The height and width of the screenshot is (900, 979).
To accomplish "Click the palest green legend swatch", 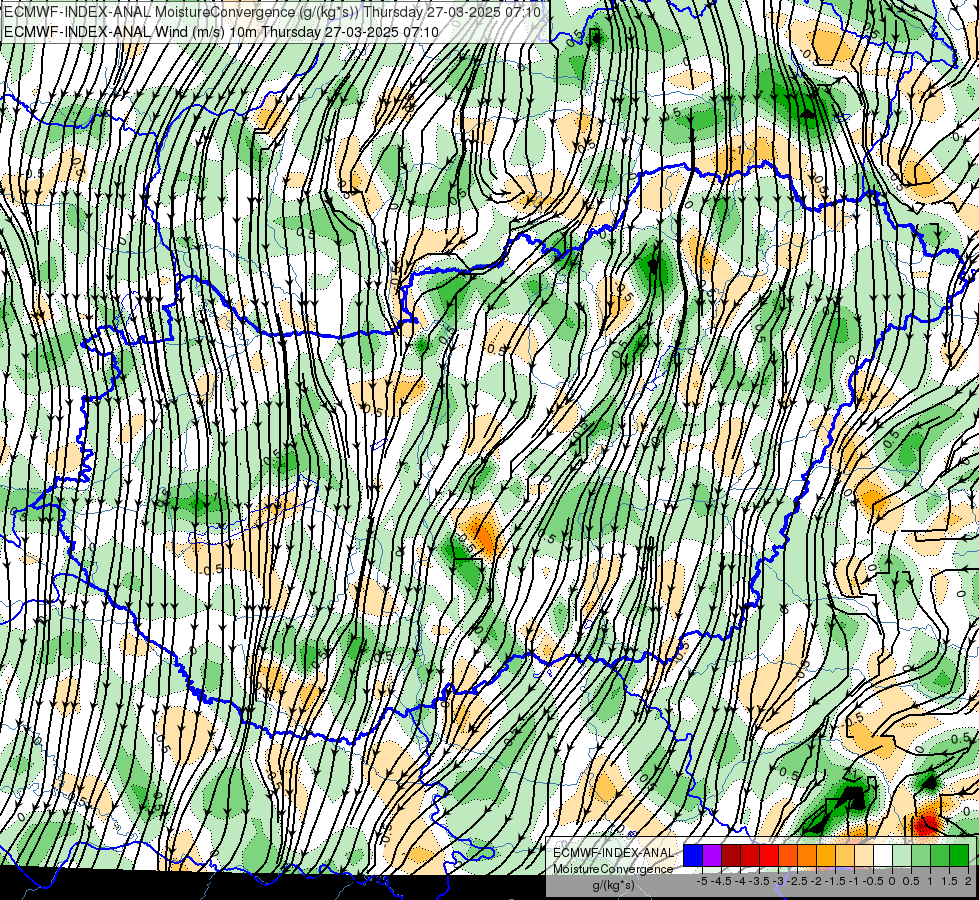I will 902,855.
